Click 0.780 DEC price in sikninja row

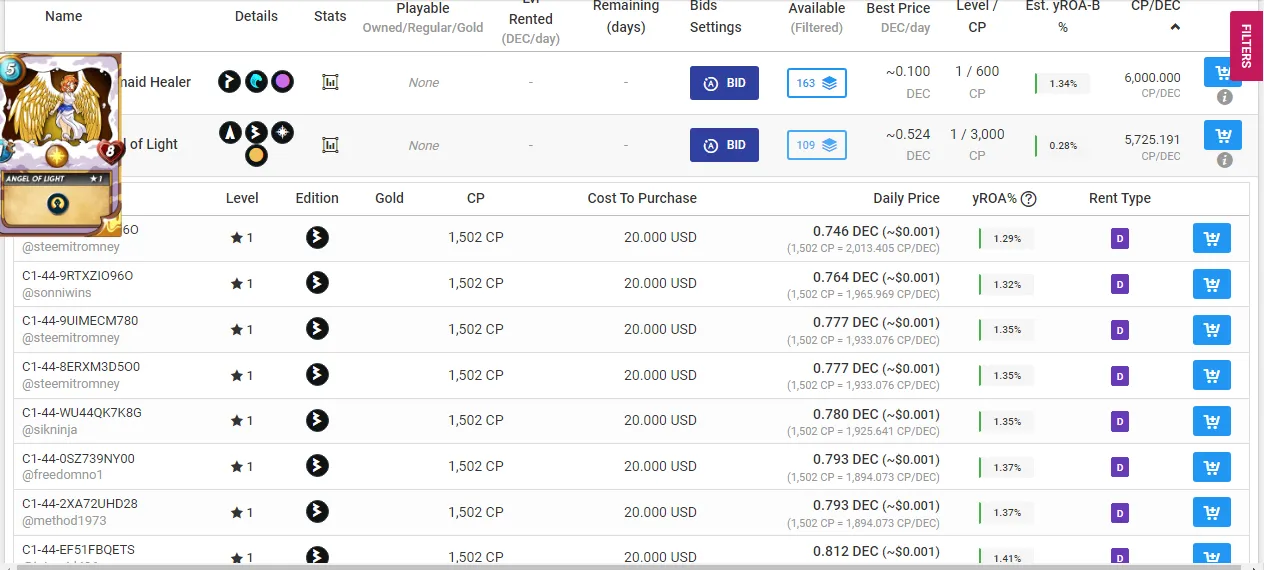[876, 414]
